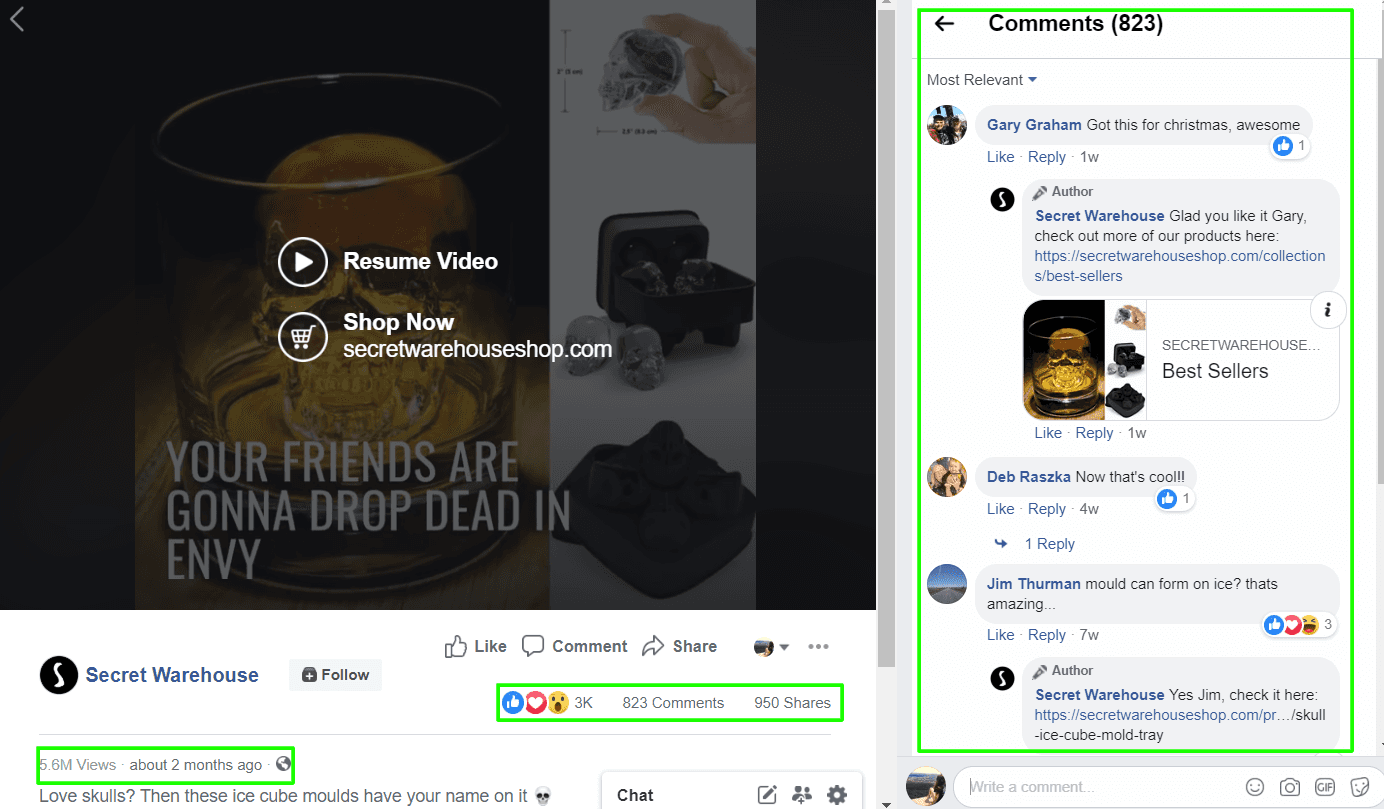This screenshot has width=1384, height=809.
Task: Open Deb Raszka's profile name
Action: [1029, 477]
